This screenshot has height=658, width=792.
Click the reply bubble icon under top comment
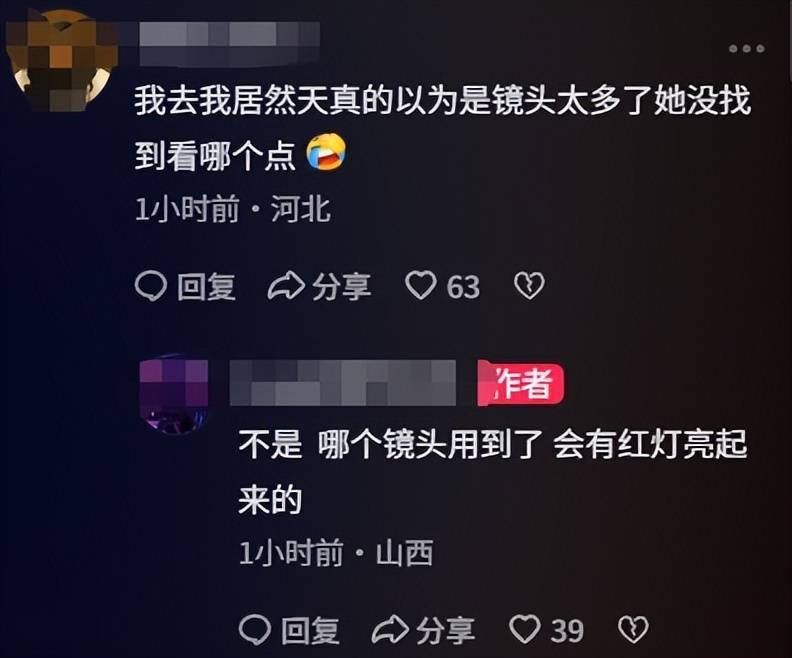pos(151,286)
